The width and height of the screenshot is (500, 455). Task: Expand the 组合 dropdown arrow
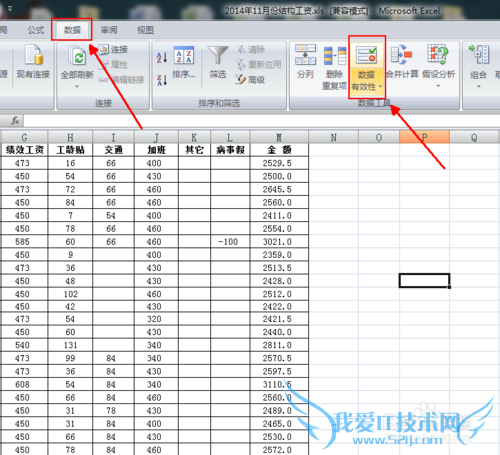[x=479, y=86]
